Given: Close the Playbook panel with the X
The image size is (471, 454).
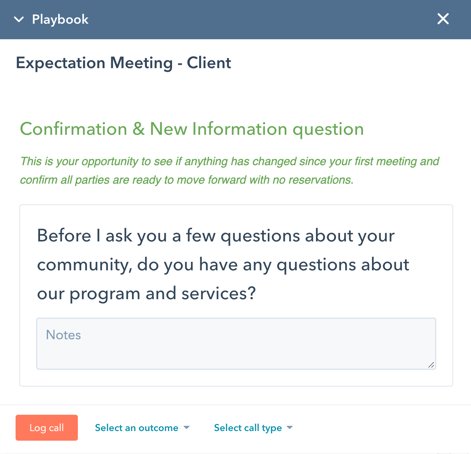Looking at the screenshot, I should [x=443, y=19].
